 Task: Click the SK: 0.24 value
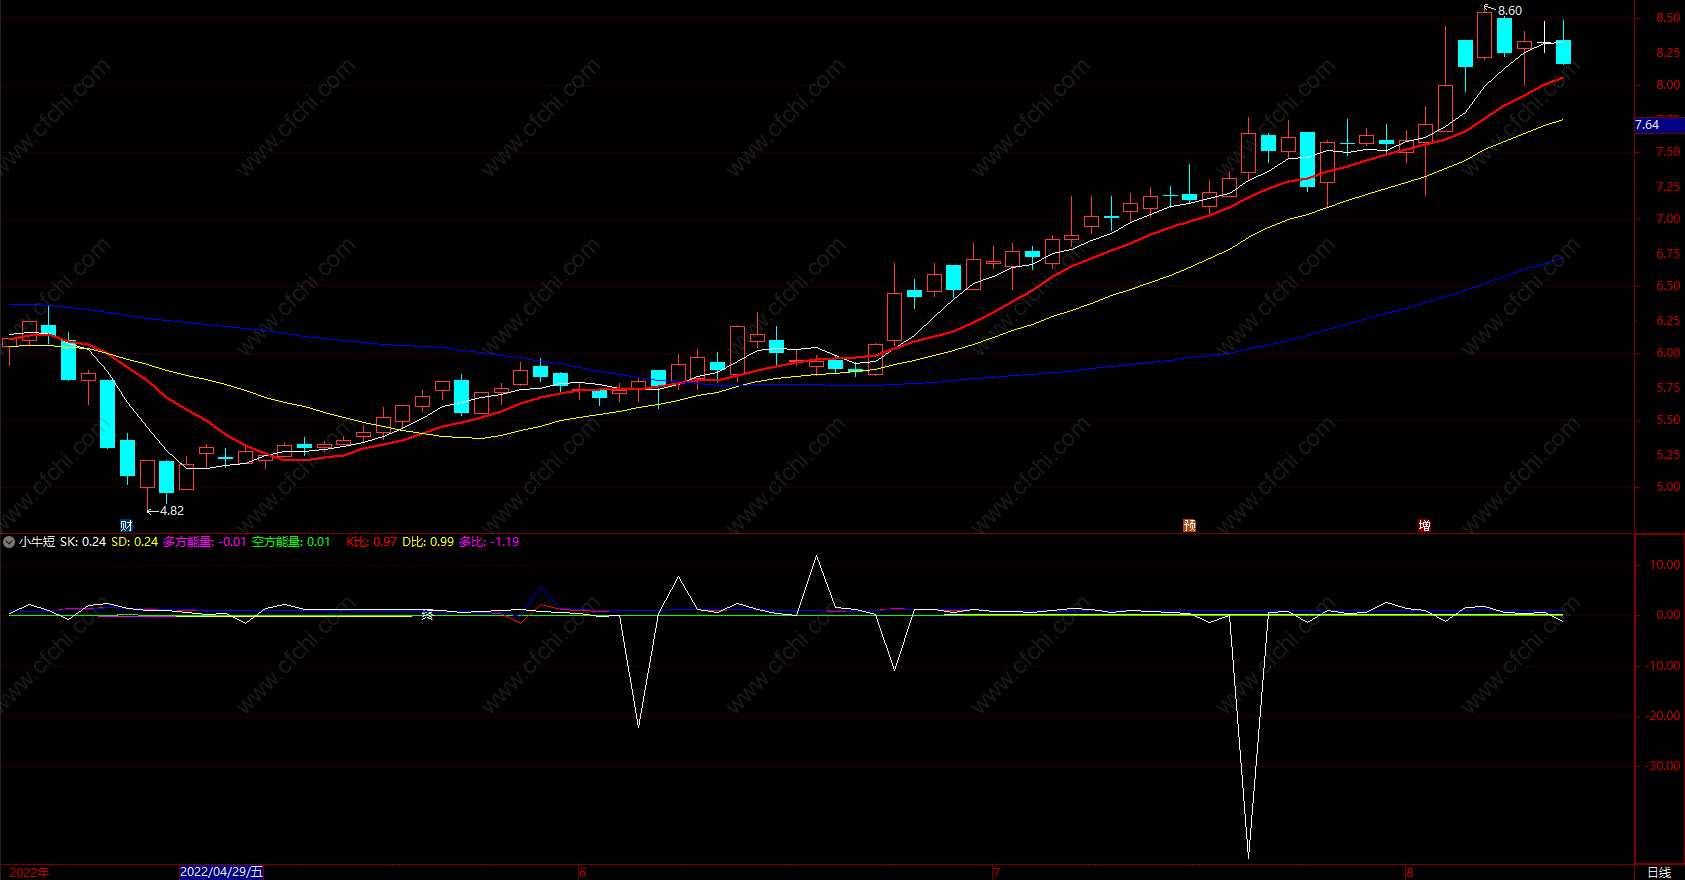[x=83, y=542]
